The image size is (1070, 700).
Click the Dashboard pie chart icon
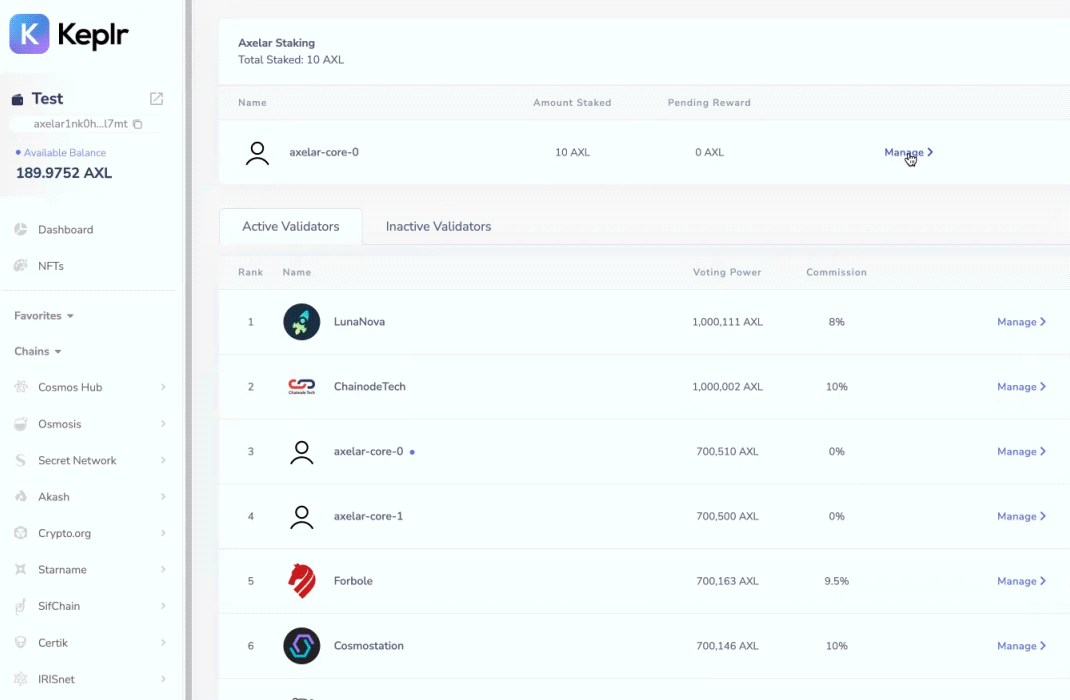[20, 229]
